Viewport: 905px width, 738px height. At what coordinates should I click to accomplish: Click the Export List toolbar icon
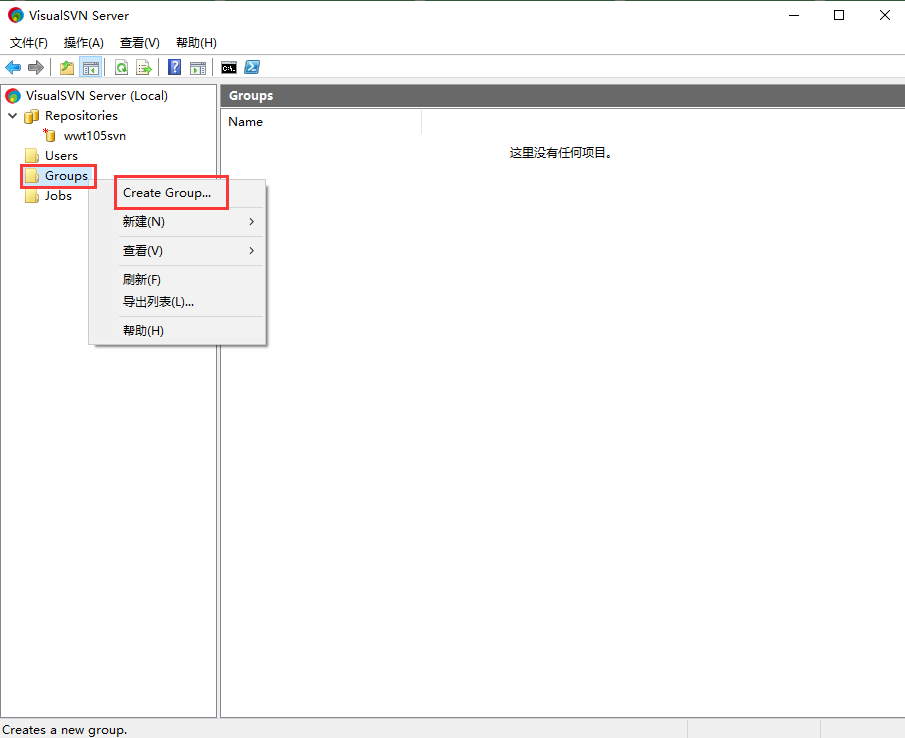pyautogui.click(x=144, y=68)
